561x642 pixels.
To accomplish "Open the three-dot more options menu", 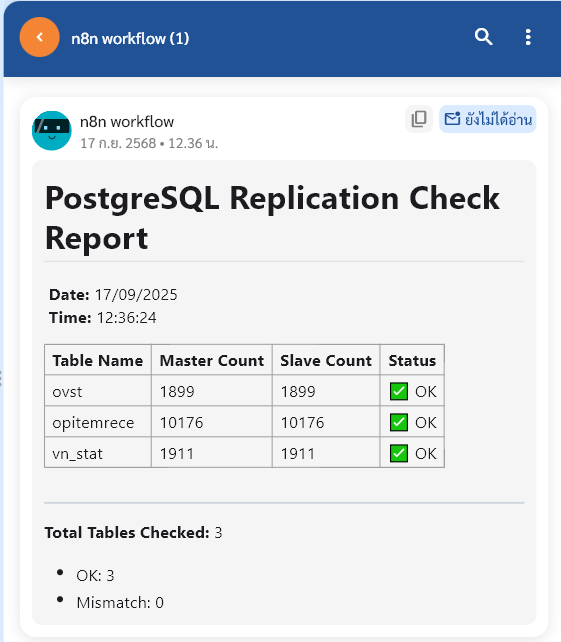I will point(528,37).
